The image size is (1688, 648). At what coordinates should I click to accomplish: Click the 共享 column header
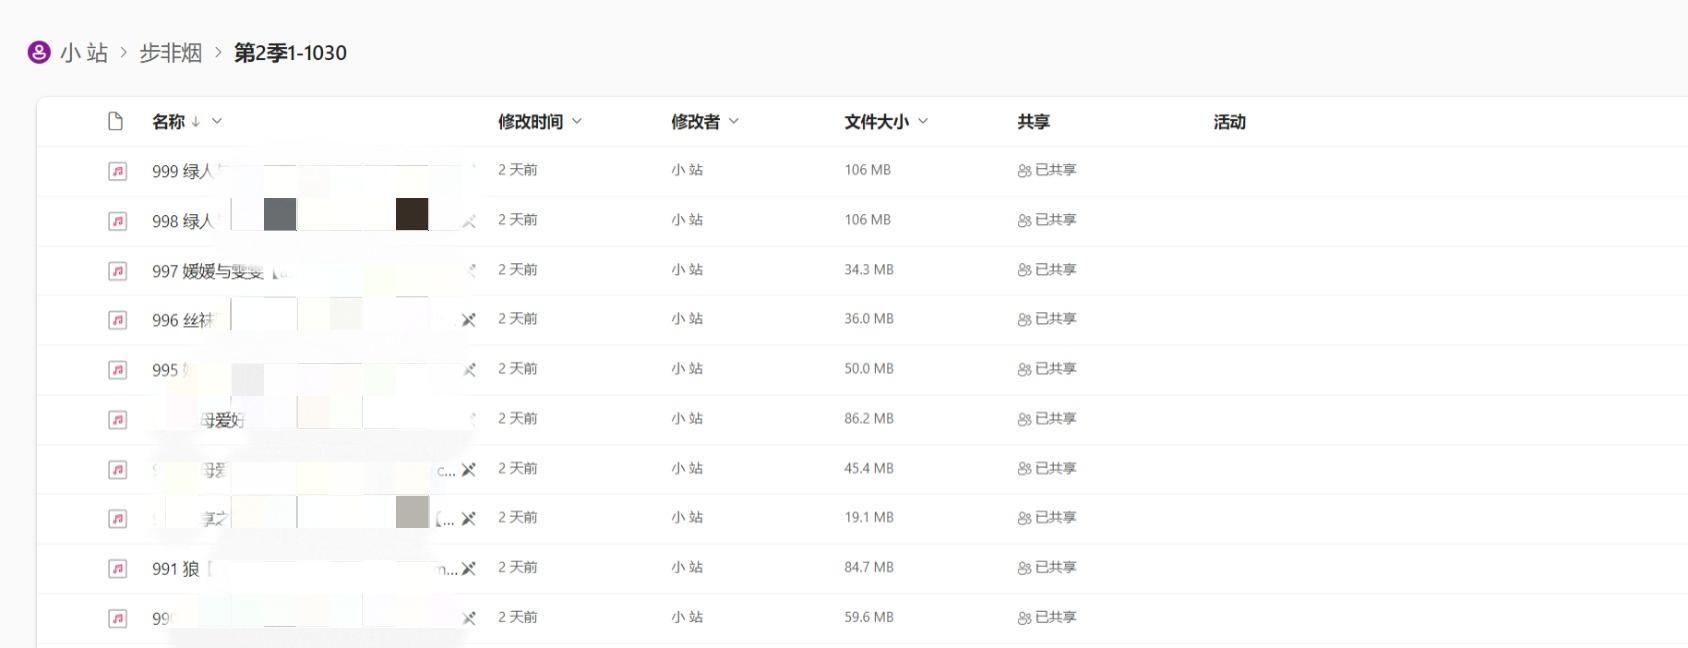(1033, 122)
